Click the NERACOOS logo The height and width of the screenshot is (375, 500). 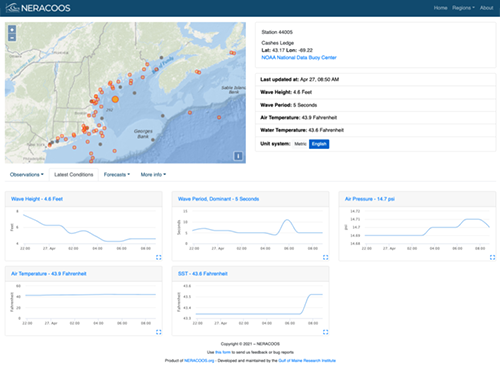tap(38, 8)
